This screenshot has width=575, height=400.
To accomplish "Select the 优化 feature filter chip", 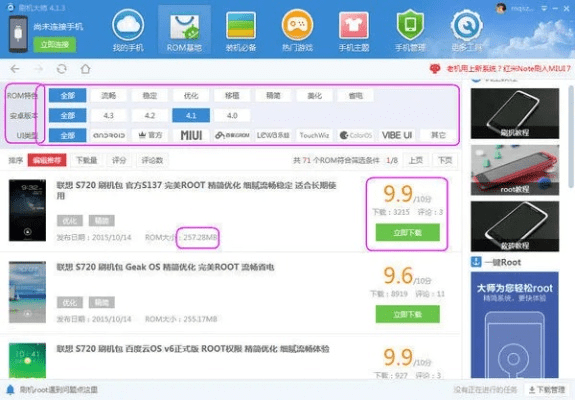I will coord(191,96).
